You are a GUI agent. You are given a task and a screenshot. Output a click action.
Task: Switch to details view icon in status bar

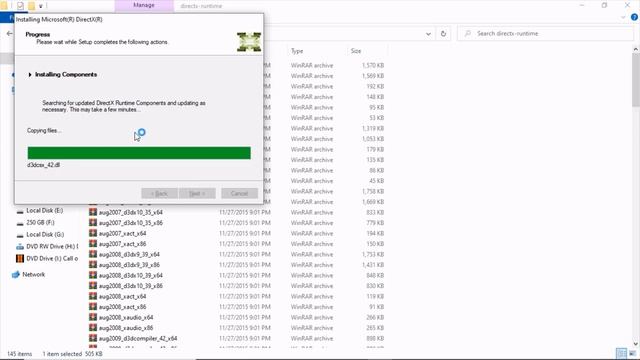[x=621, y=353]
